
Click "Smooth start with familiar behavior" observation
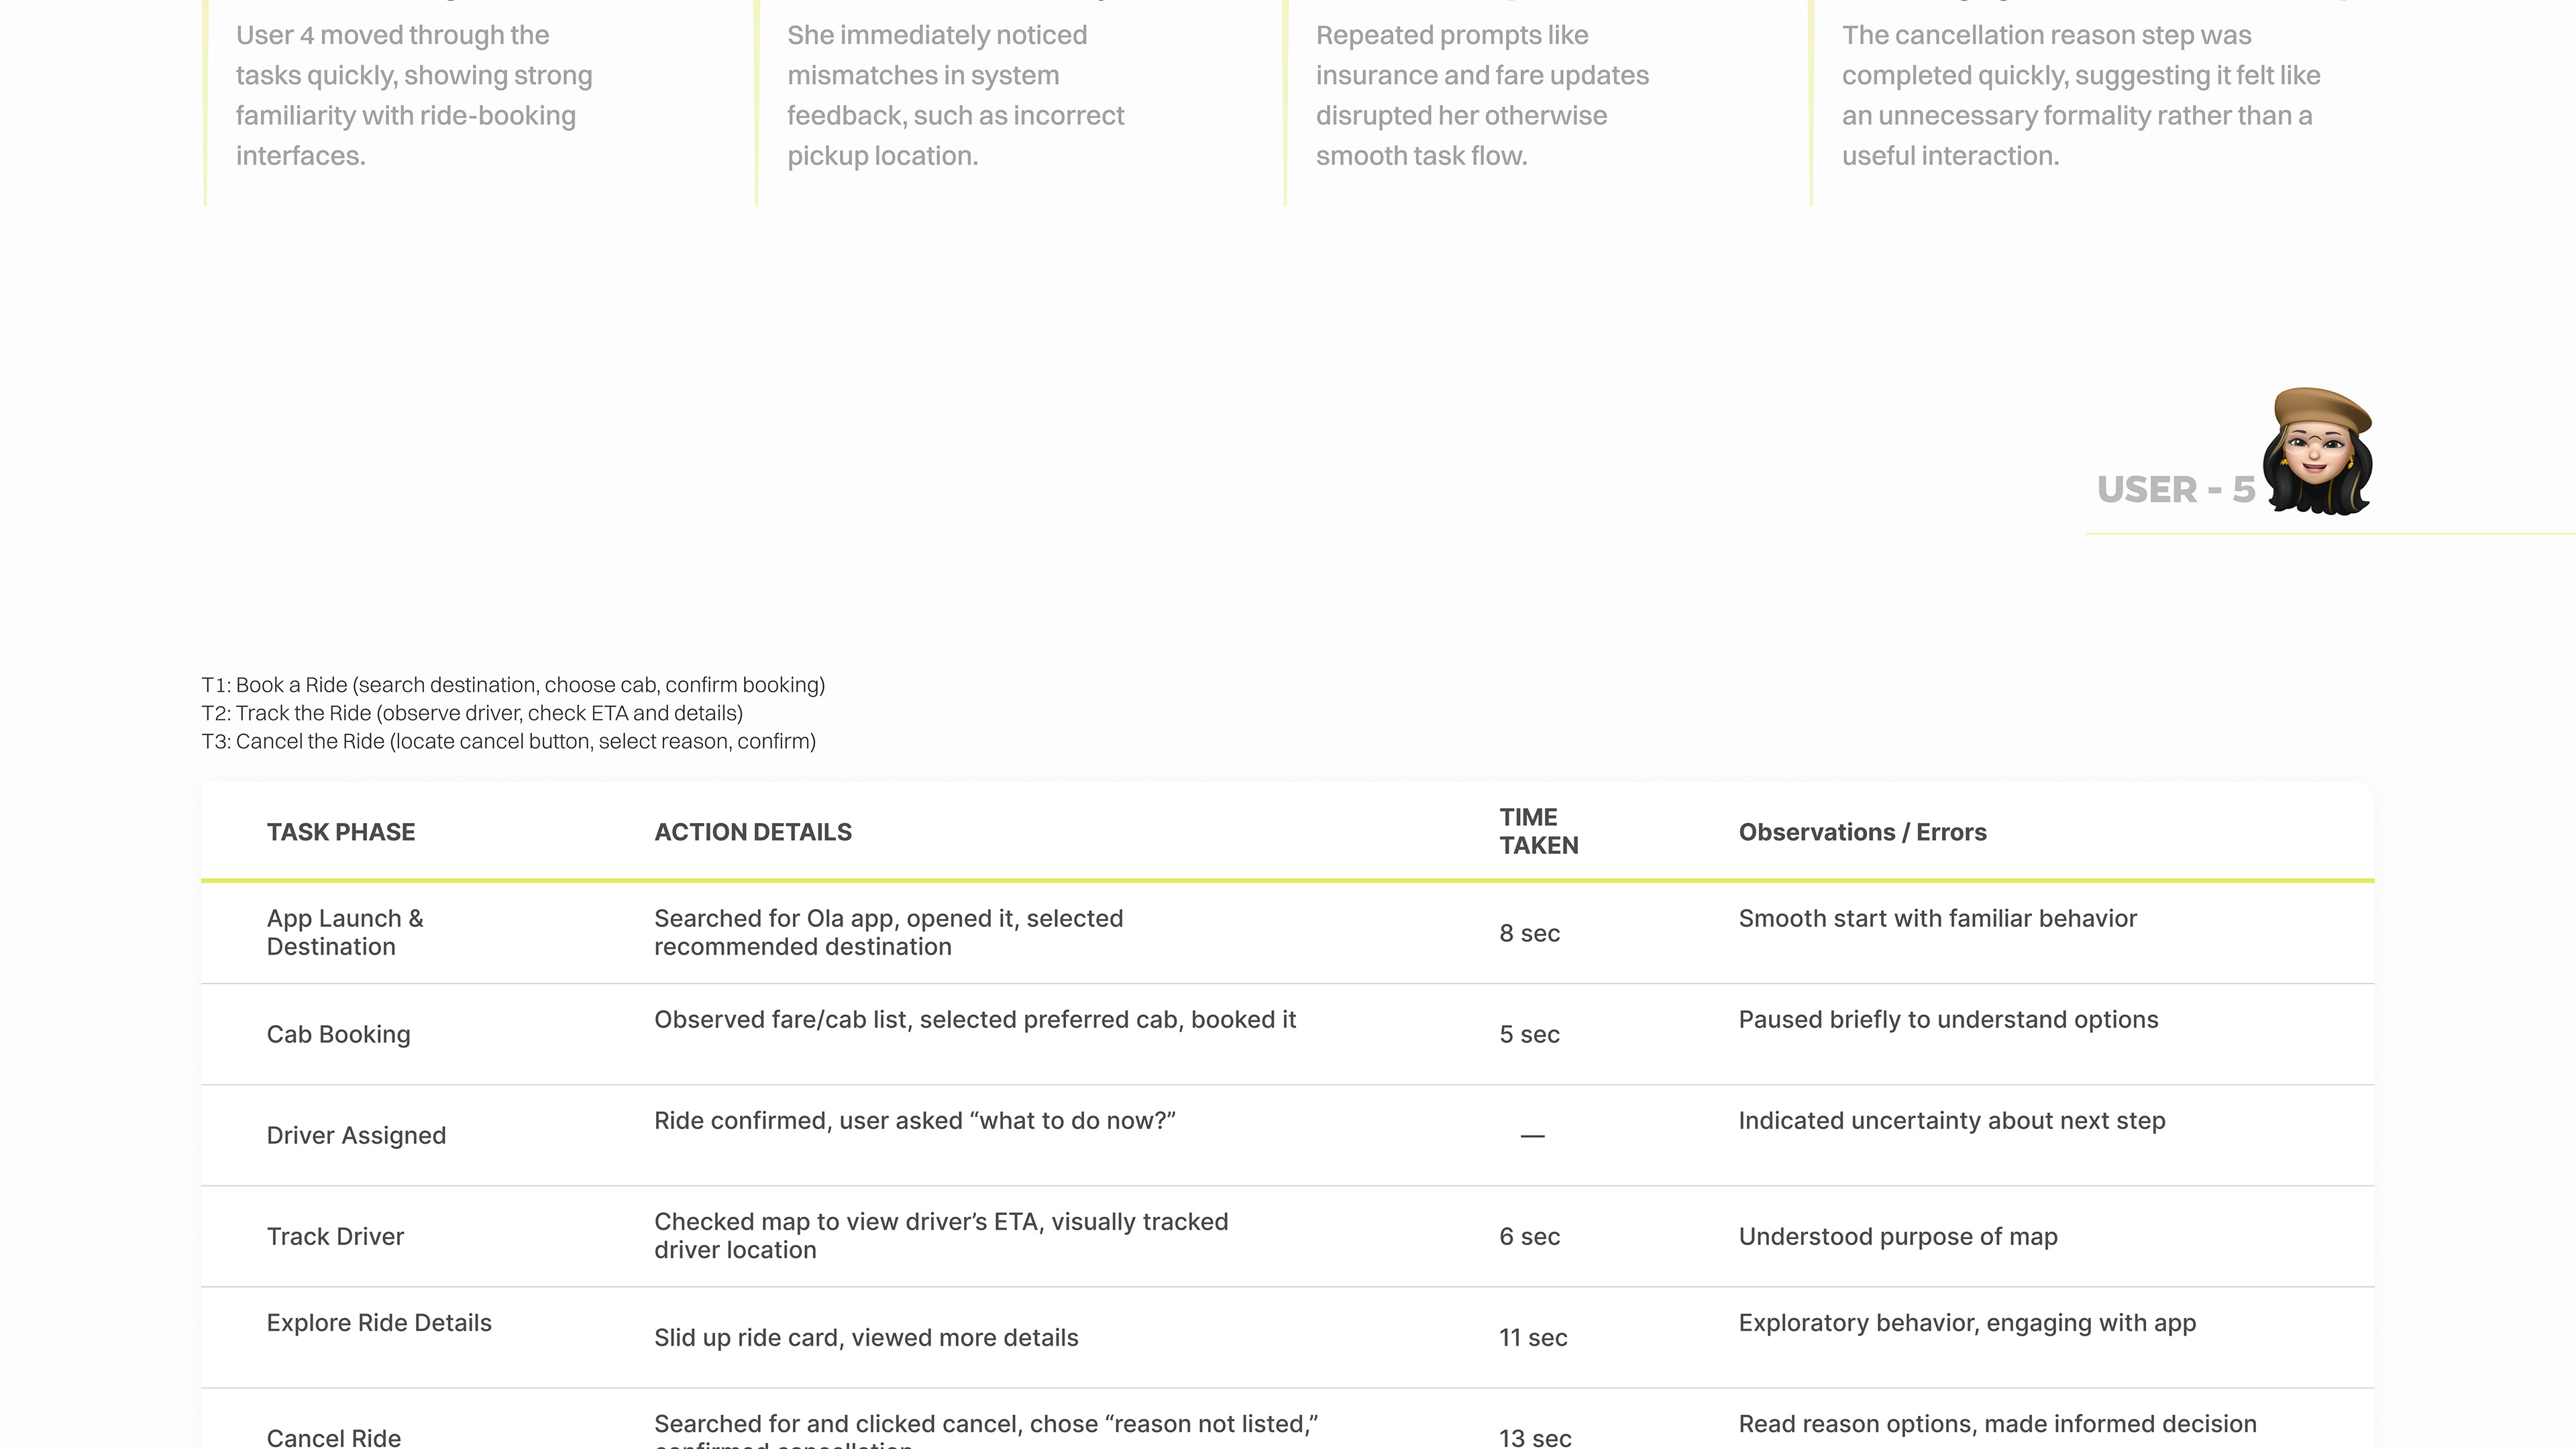click(x=1937, y=918)
